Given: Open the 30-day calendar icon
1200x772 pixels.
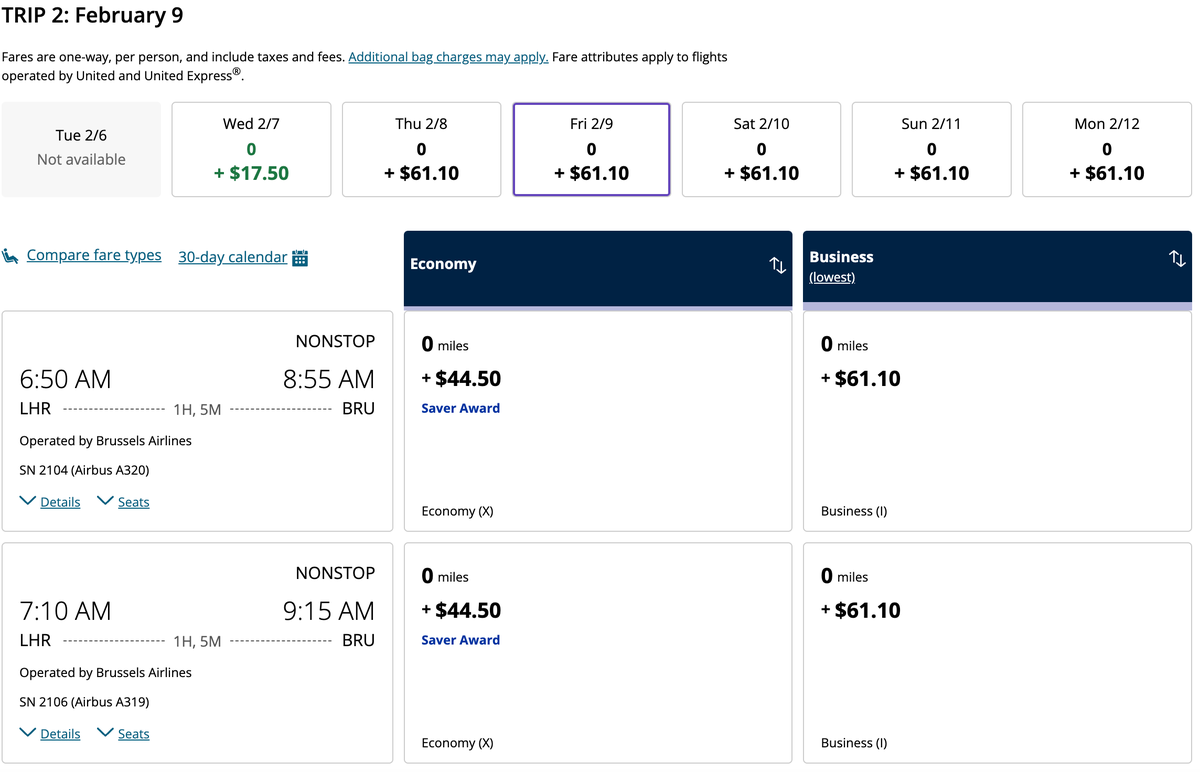Looking at the screenshot, I should point(299,257).
